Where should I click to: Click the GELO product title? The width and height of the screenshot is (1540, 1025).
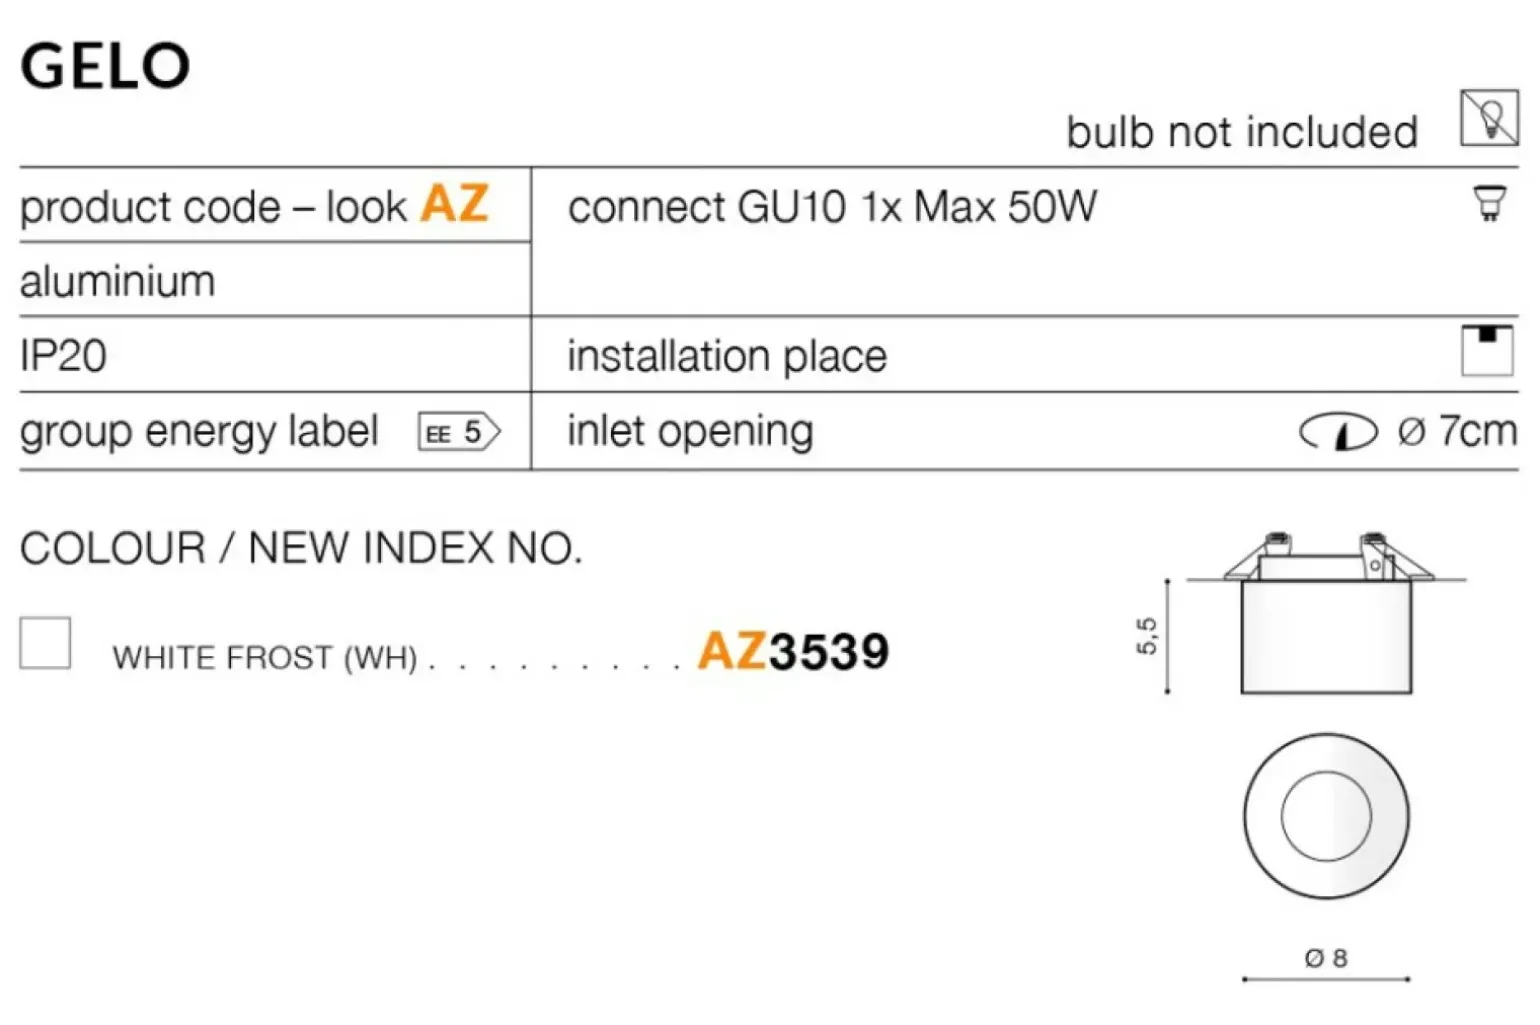click(105, 67)
